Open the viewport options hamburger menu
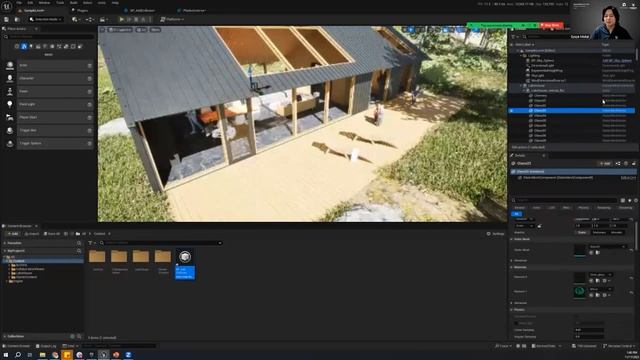640x360 pixels. coord(102,30)
